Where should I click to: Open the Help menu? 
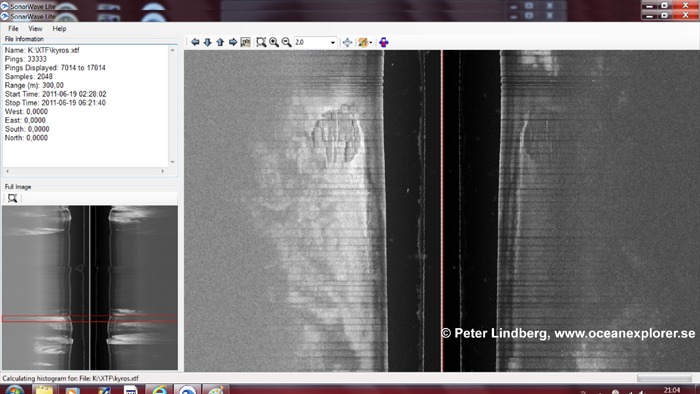point(59,29)
